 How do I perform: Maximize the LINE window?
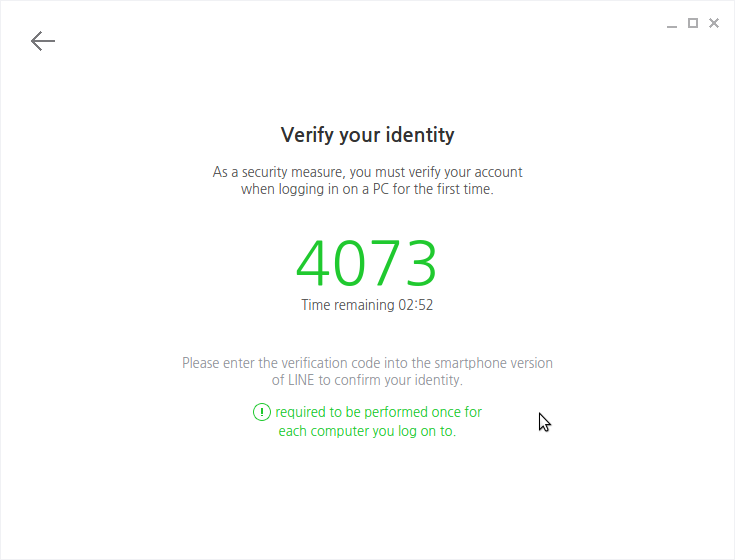pos(693,23)
